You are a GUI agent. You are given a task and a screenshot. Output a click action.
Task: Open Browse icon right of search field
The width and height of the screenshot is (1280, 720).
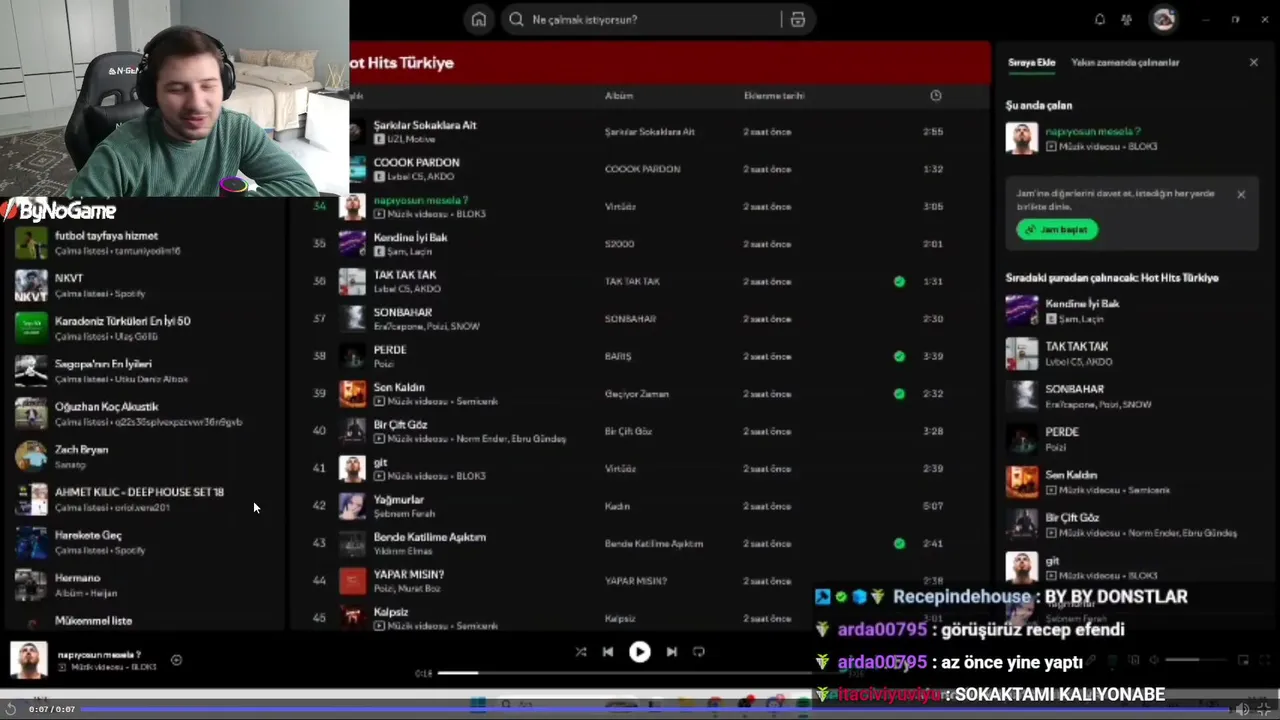point(797,20)
